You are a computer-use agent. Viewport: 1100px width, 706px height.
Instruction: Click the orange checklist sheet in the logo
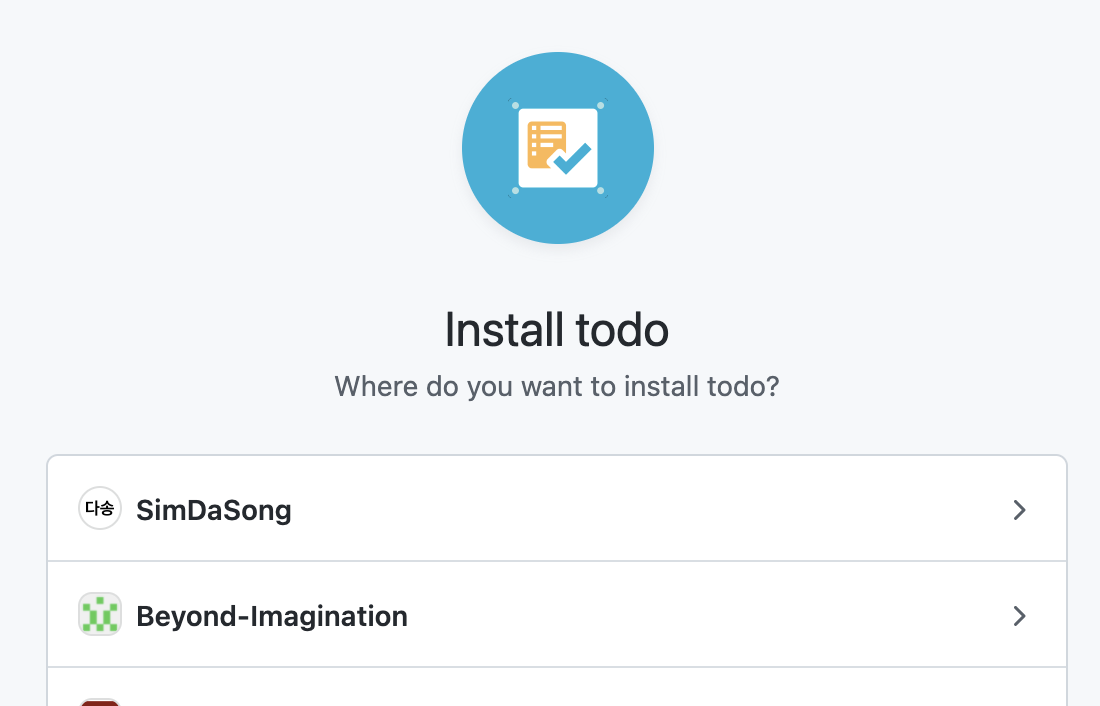coord(546,145)
